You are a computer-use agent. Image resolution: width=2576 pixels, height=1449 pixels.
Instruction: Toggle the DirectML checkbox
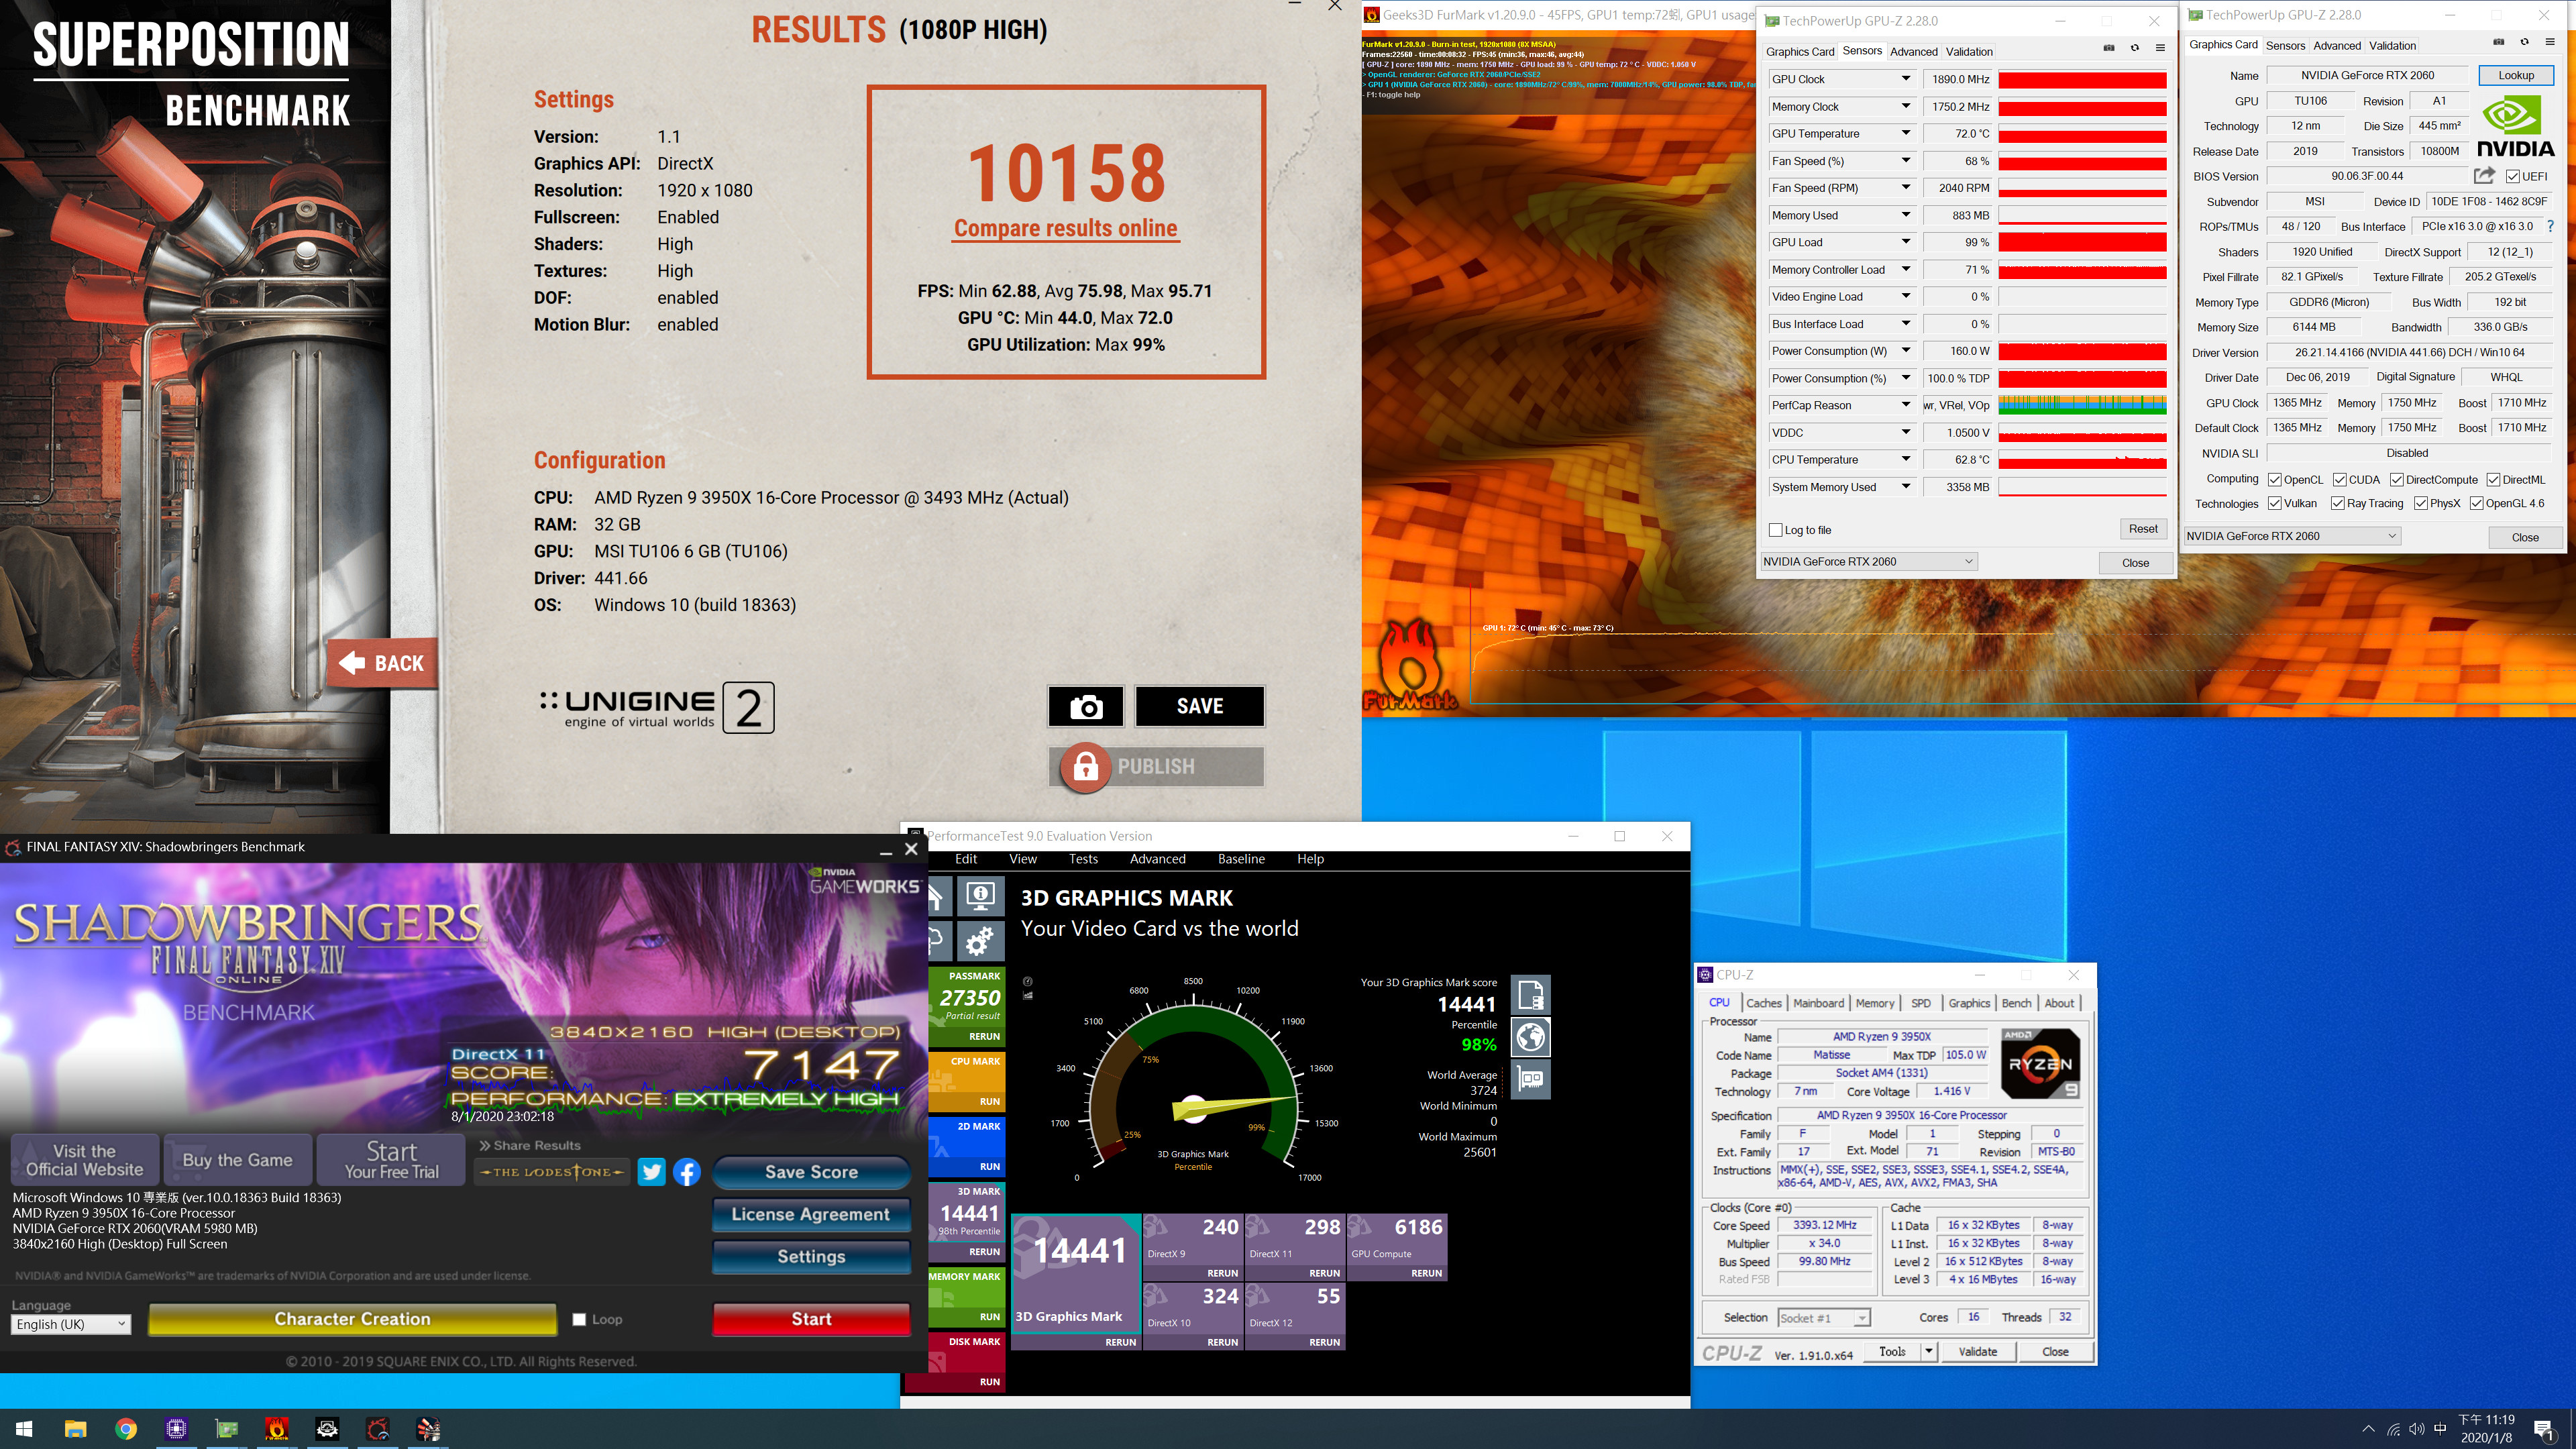[2494, 480]
